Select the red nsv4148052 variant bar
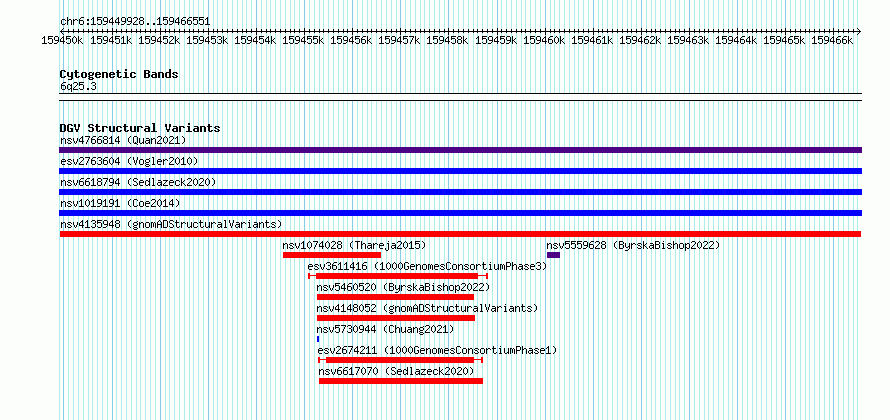 click(396, 318)
